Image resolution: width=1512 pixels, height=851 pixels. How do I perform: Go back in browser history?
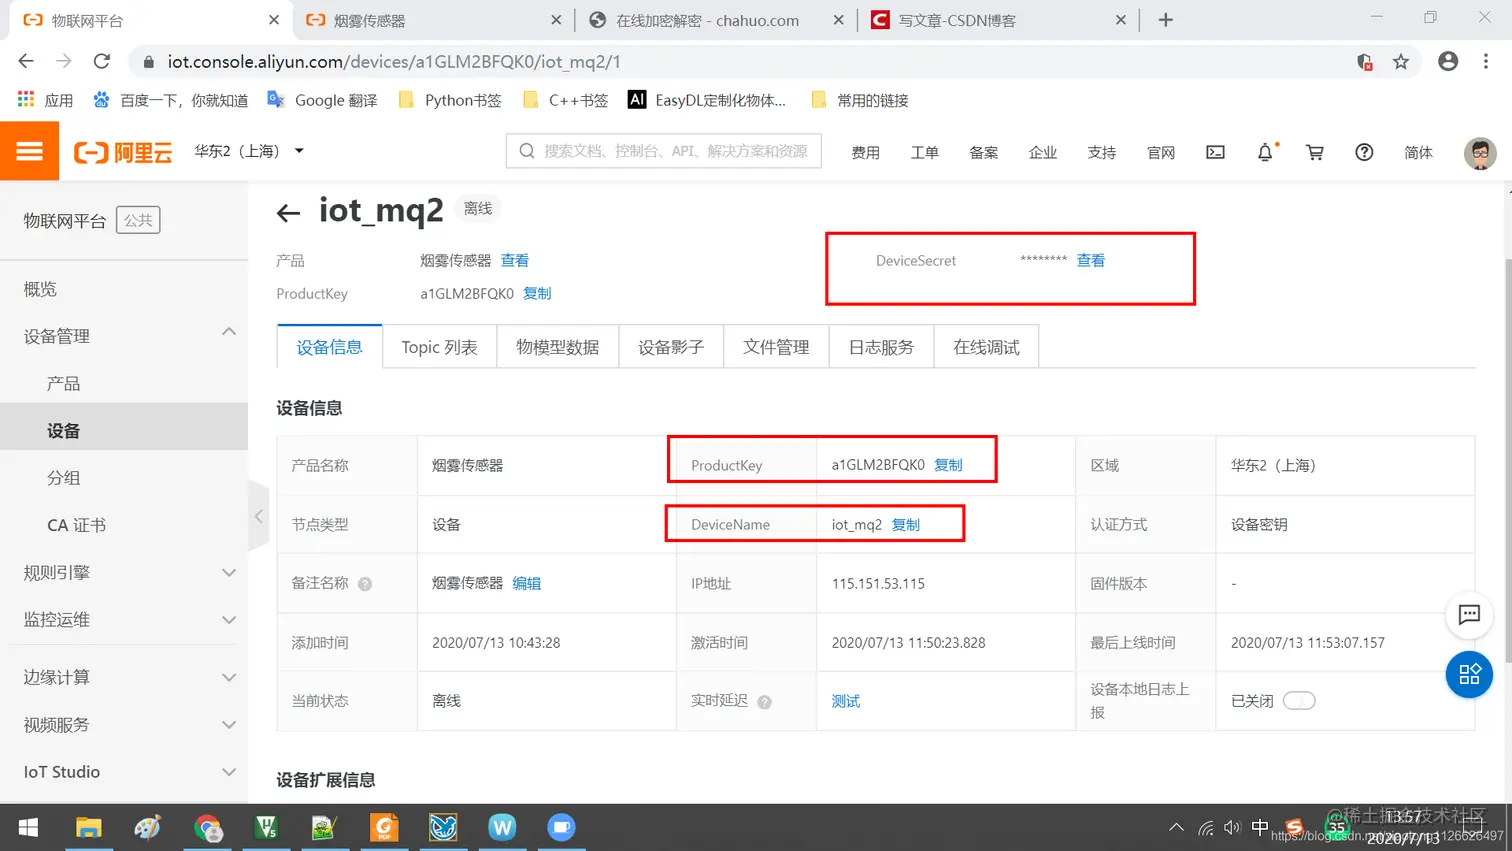click(x=26, y=61)
